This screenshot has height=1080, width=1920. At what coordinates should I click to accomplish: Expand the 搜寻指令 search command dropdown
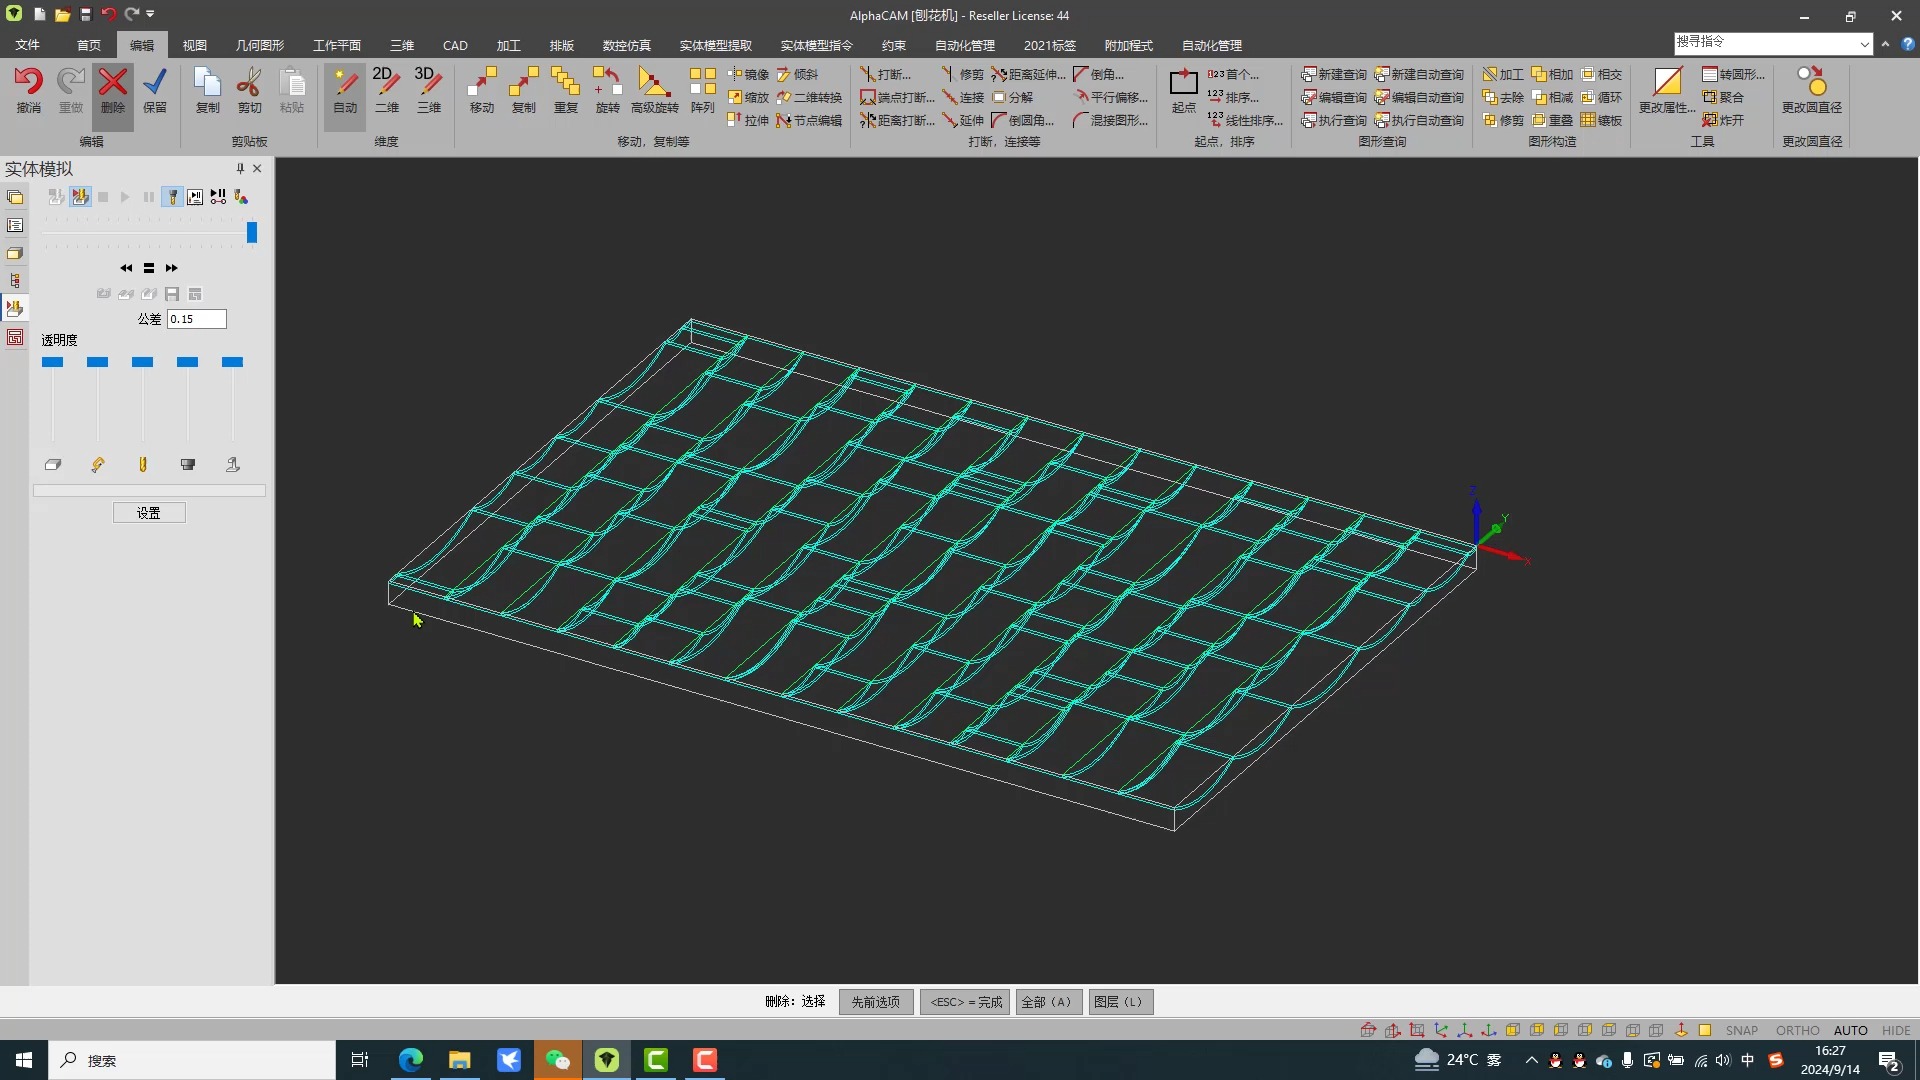(x=1864, y=44)
